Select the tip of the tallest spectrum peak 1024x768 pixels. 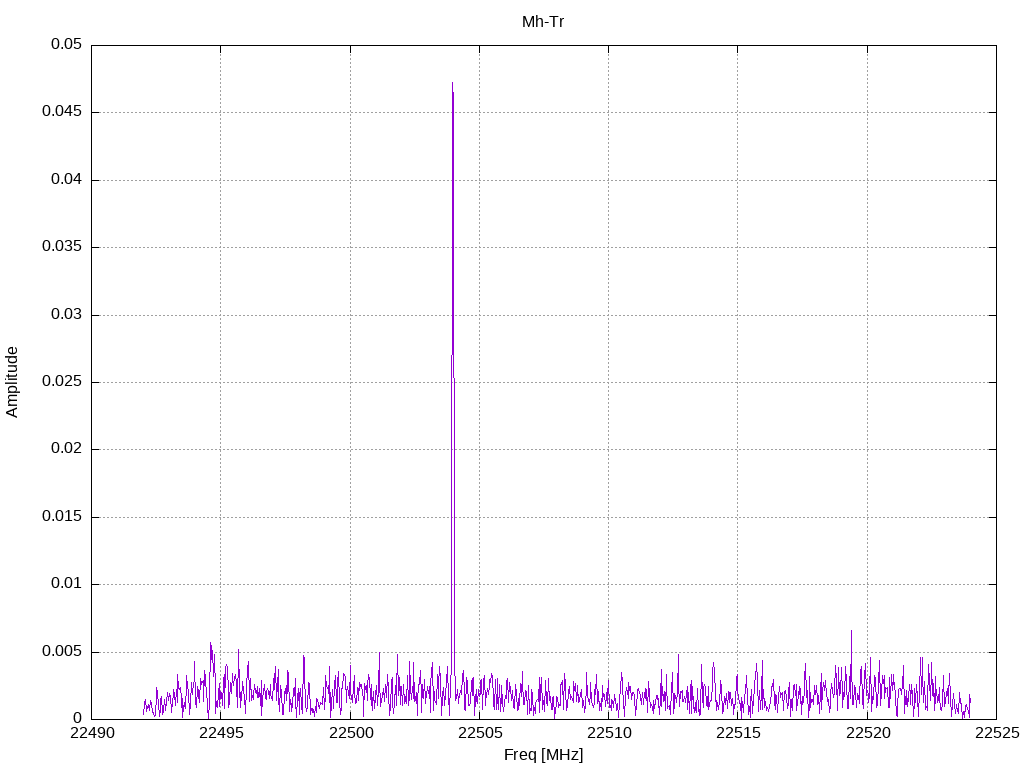pyautogui.click(x=452, y=84)
